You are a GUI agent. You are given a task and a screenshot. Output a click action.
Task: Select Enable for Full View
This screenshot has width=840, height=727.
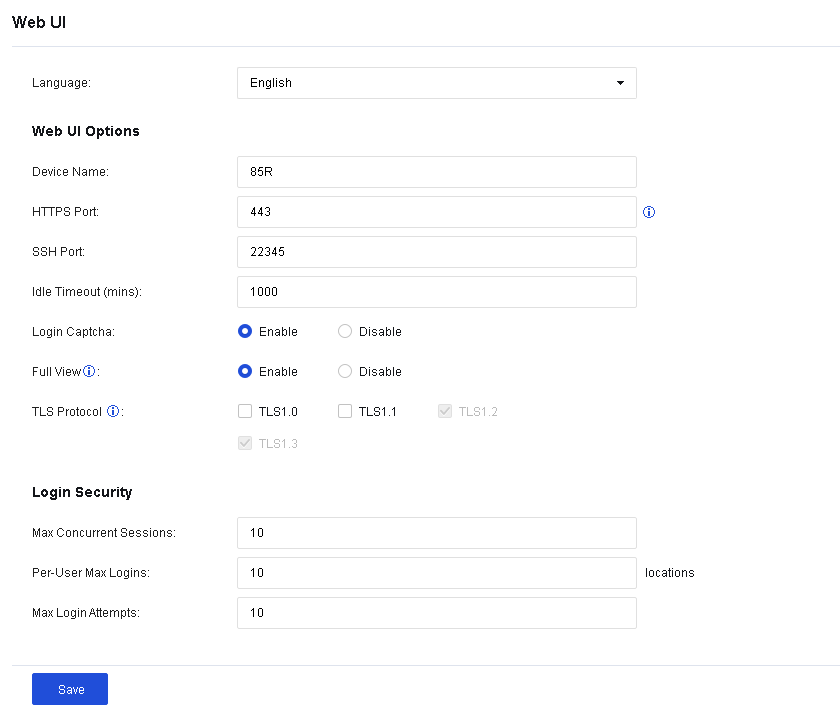pos(245,371)
